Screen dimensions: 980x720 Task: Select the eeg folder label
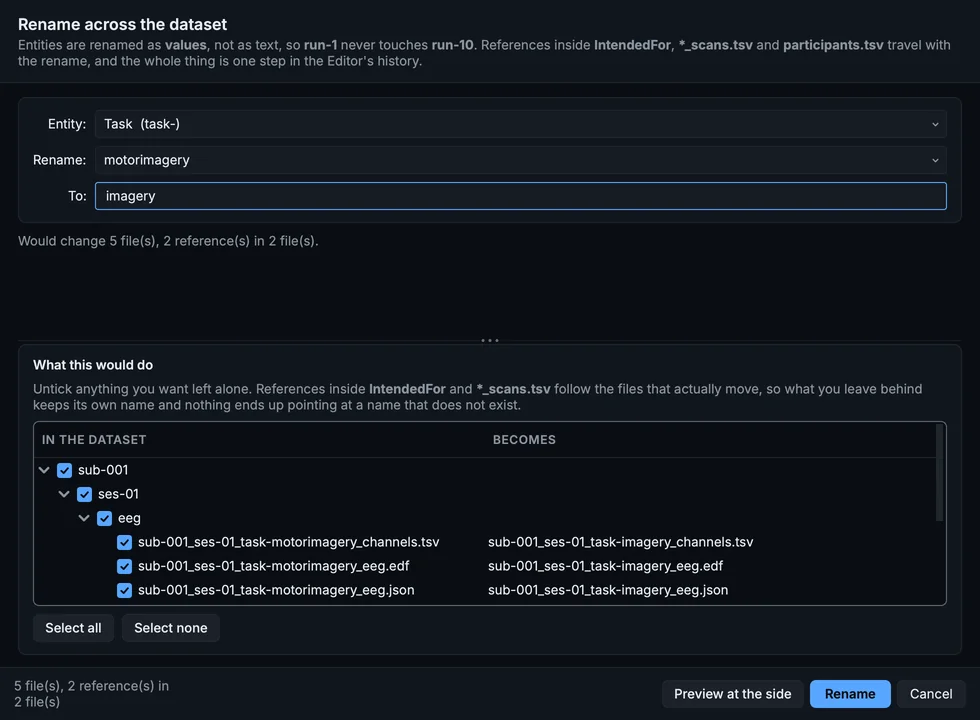click(x=129, y=518)
